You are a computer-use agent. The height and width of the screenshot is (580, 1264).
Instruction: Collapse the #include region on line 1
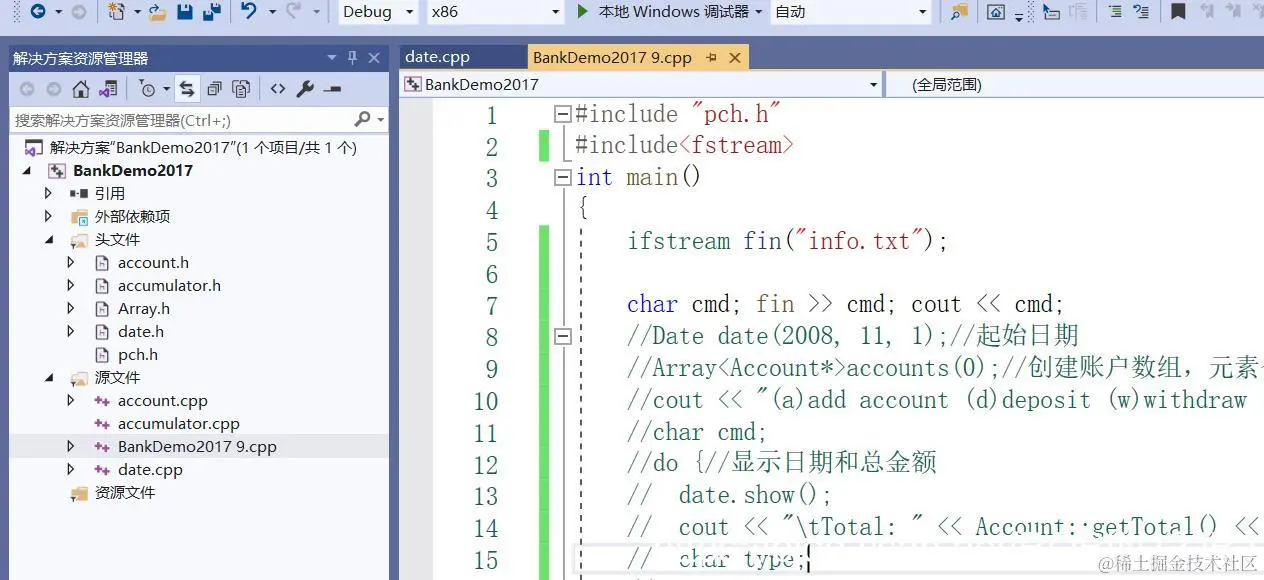(x=562, y=114)
